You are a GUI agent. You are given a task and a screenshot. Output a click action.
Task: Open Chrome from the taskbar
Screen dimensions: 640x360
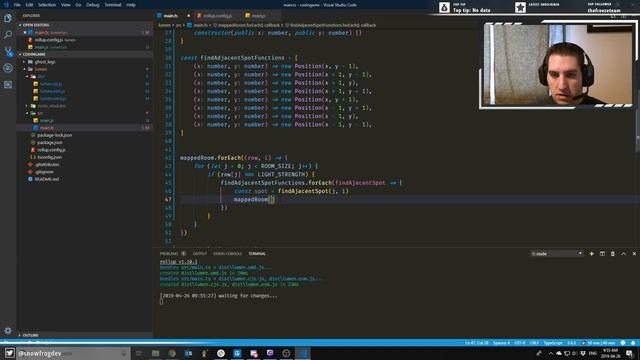point(172,353)
